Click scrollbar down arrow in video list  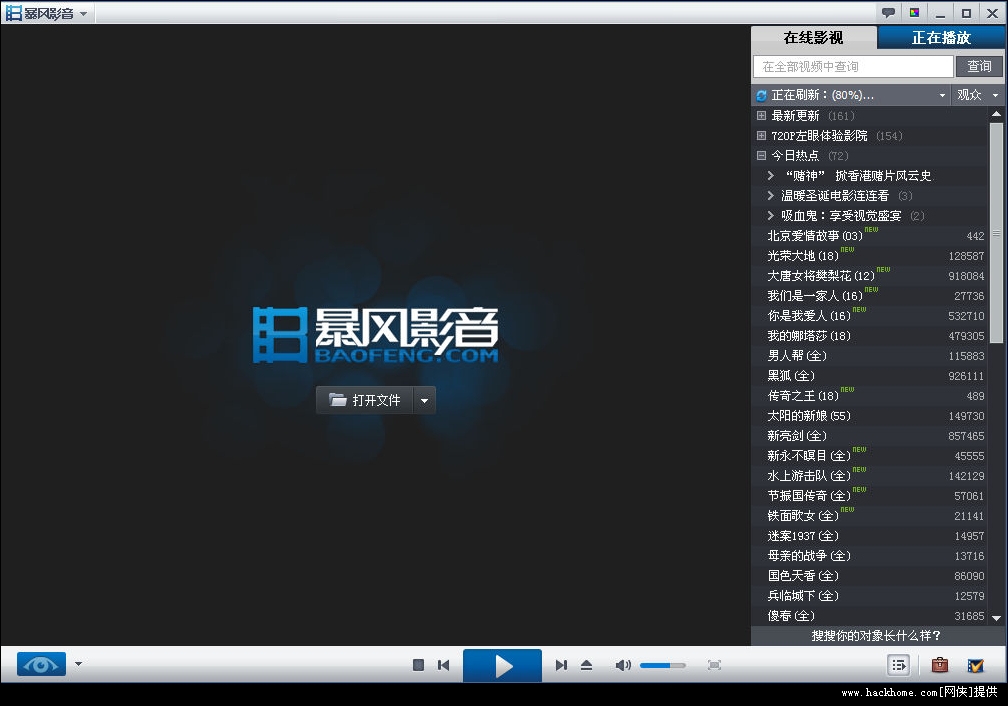coord(996,619)
